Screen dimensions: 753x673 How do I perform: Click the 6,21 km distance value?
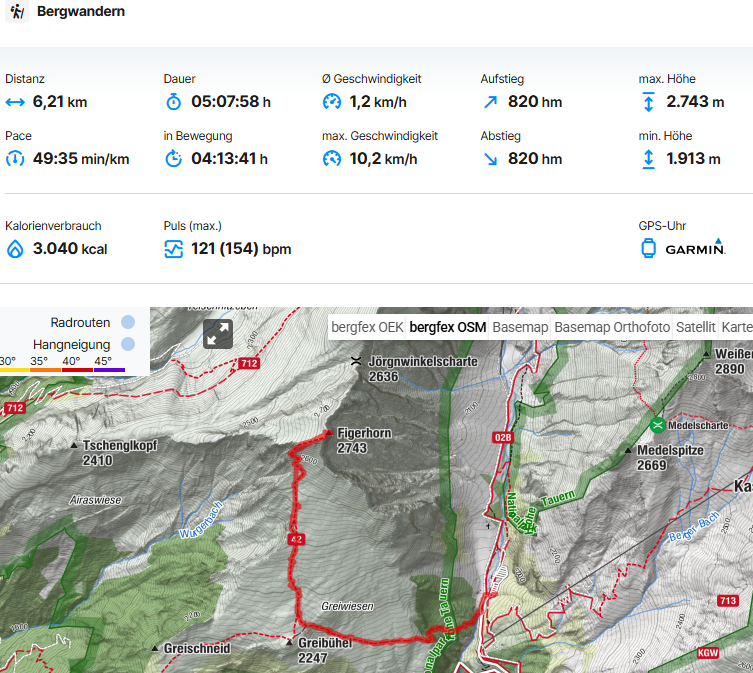click(x=60, y=102)
